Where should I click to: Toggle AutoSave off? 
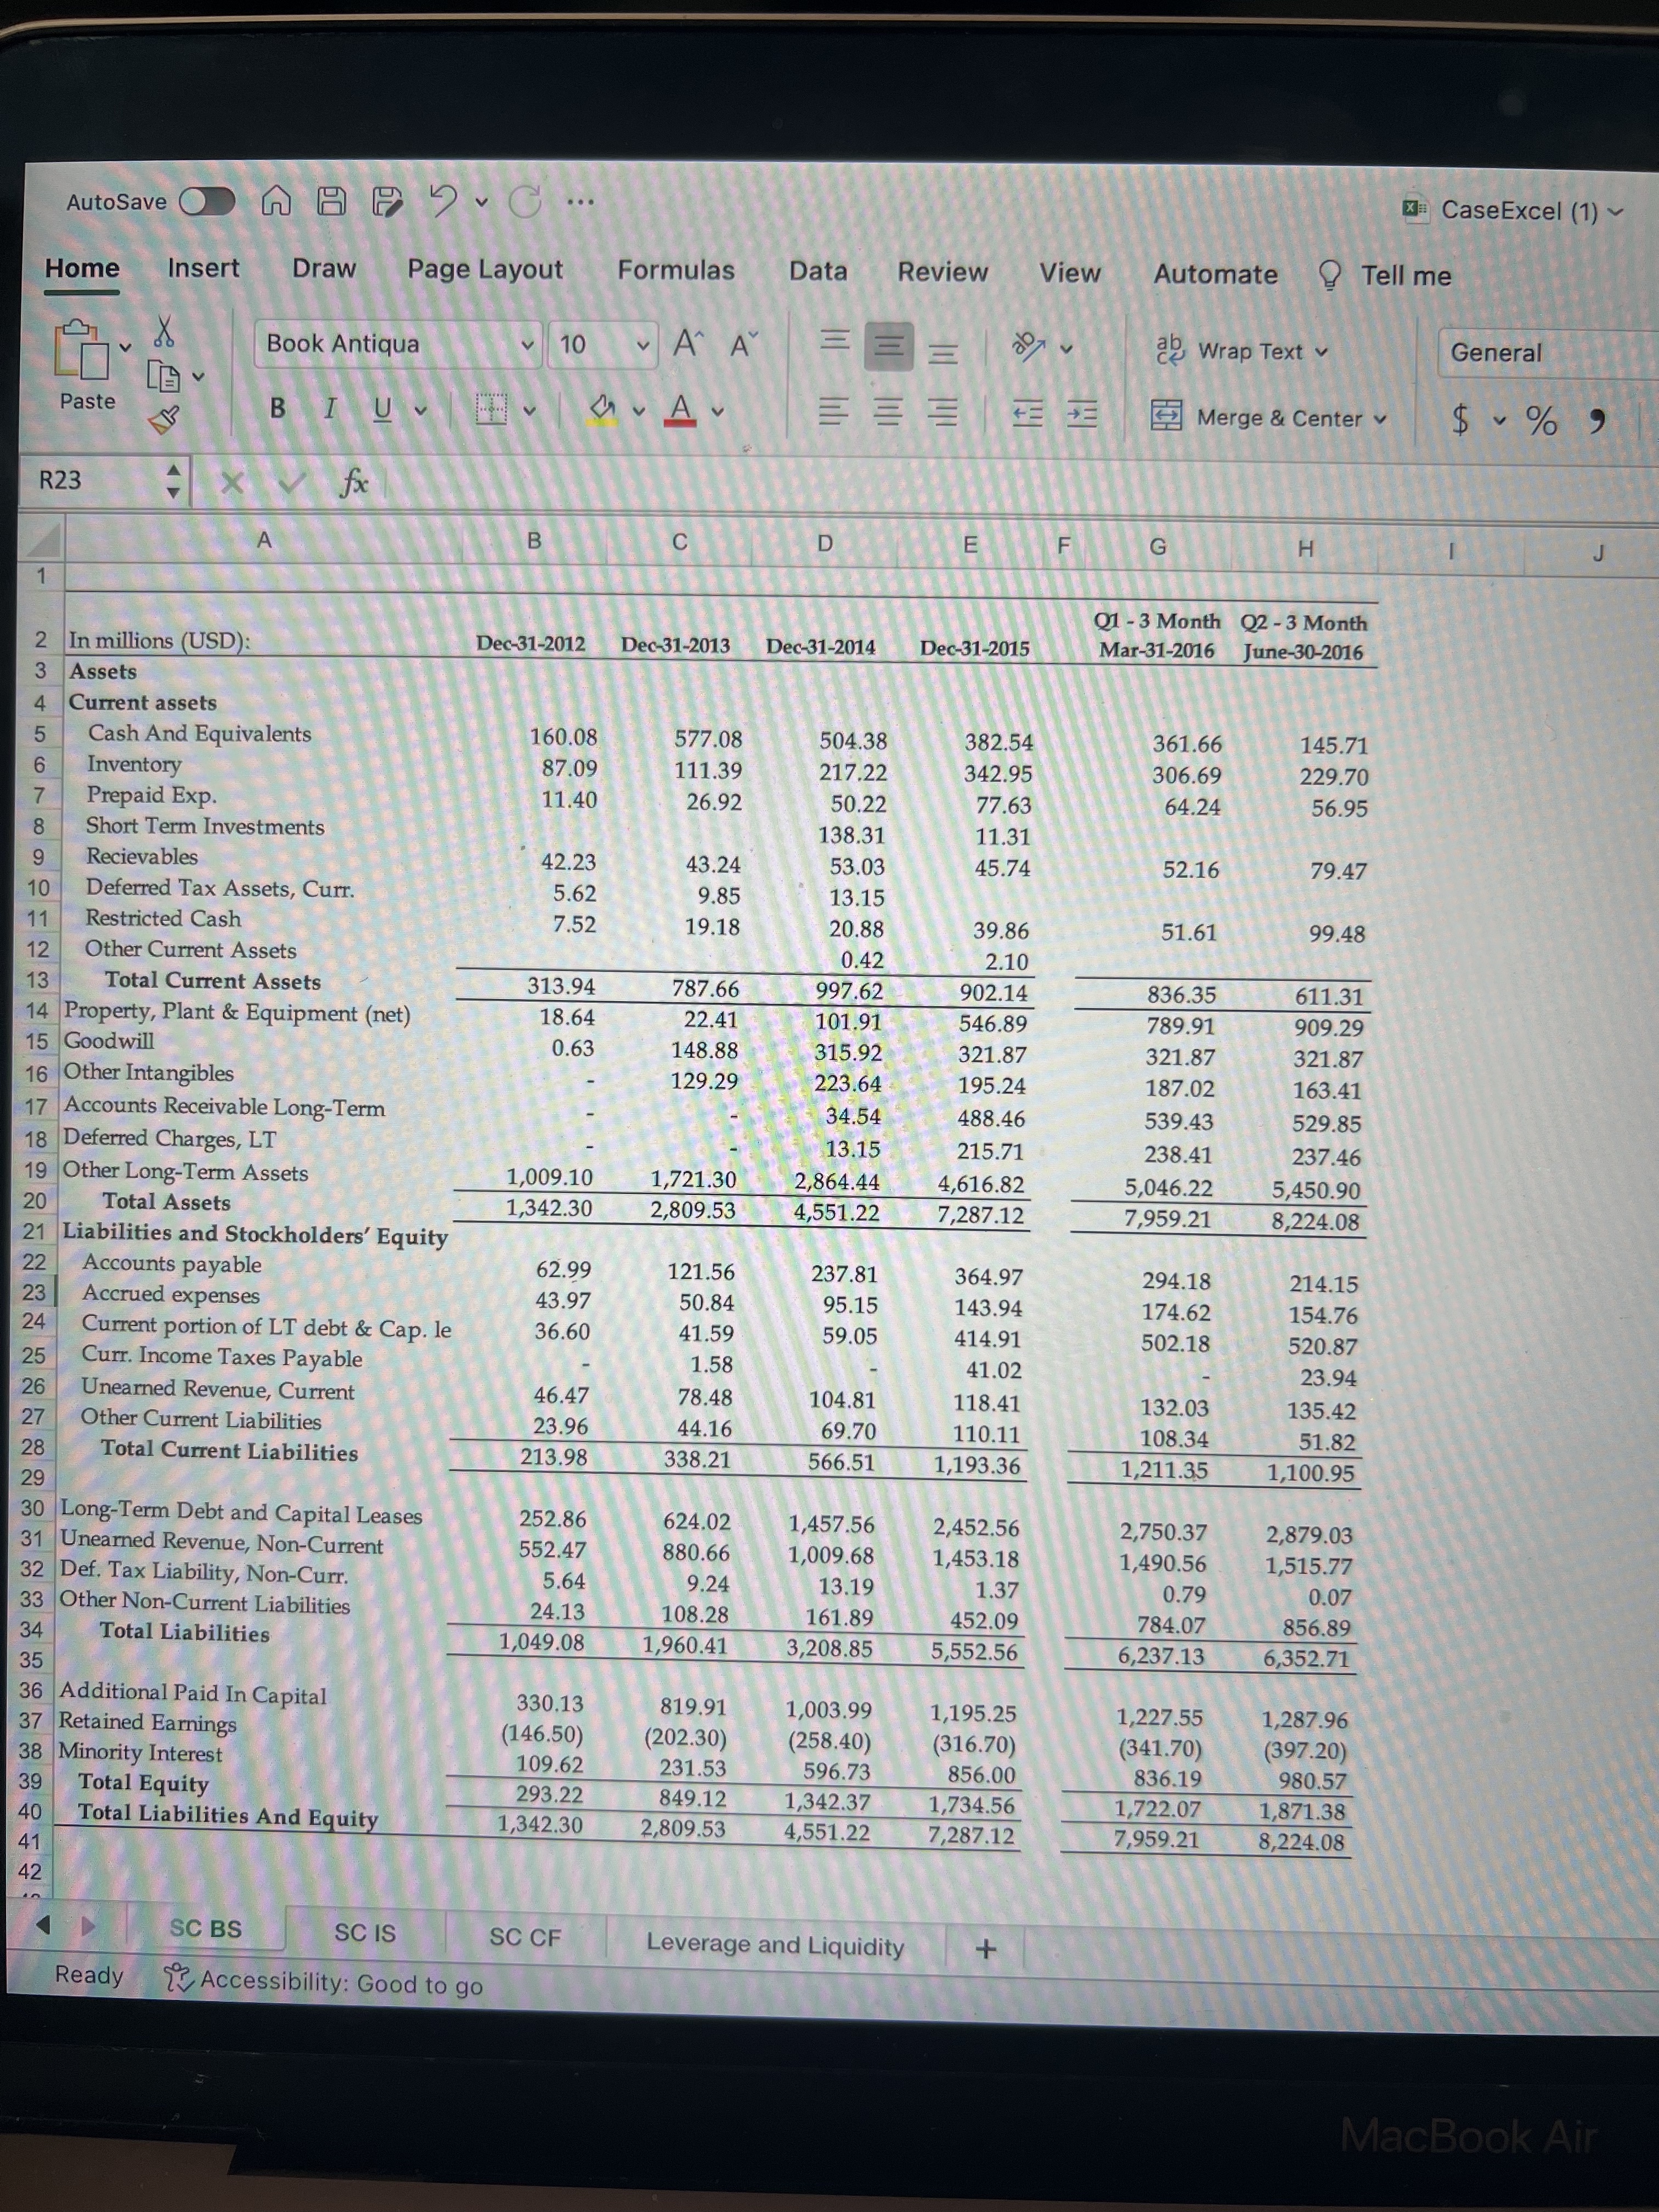(x=207, y=201)
